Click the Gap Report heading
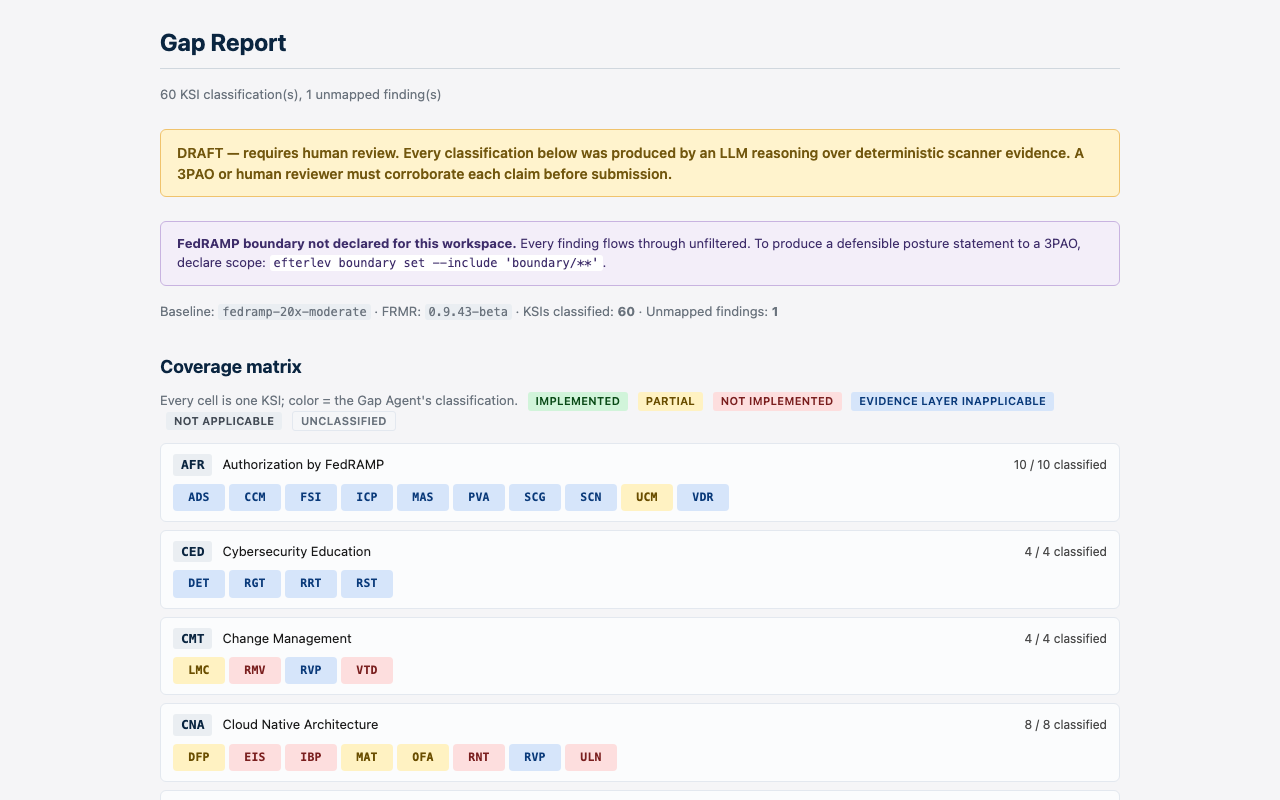The width and height of the screenshot is (1280, 800). tap(223, 43)
